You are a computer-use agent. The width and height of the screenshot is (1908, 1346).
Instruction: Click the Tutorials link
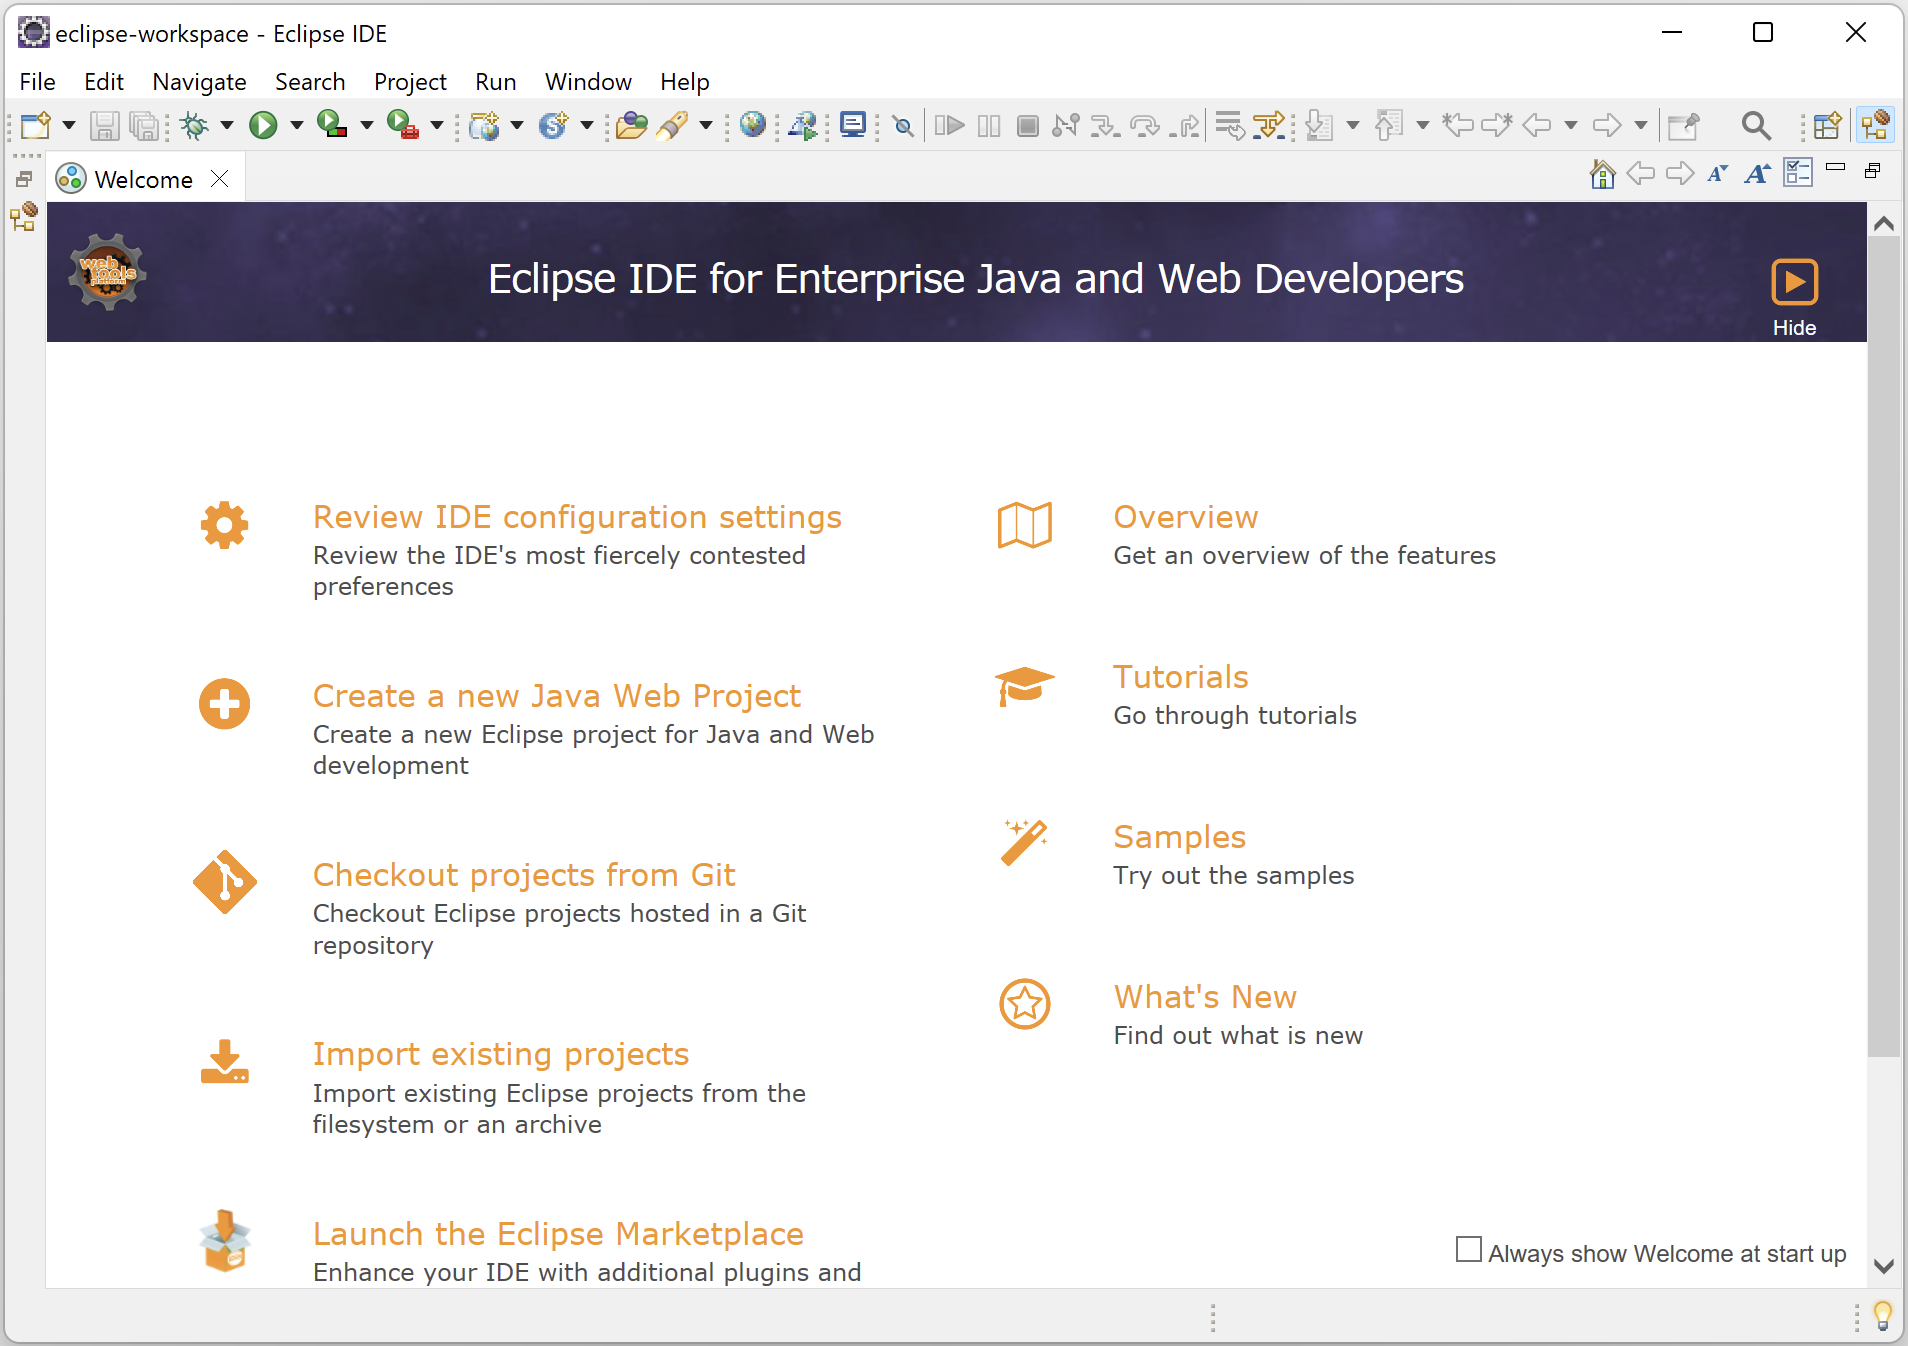pyautogui.click(x=1181, y=677)
